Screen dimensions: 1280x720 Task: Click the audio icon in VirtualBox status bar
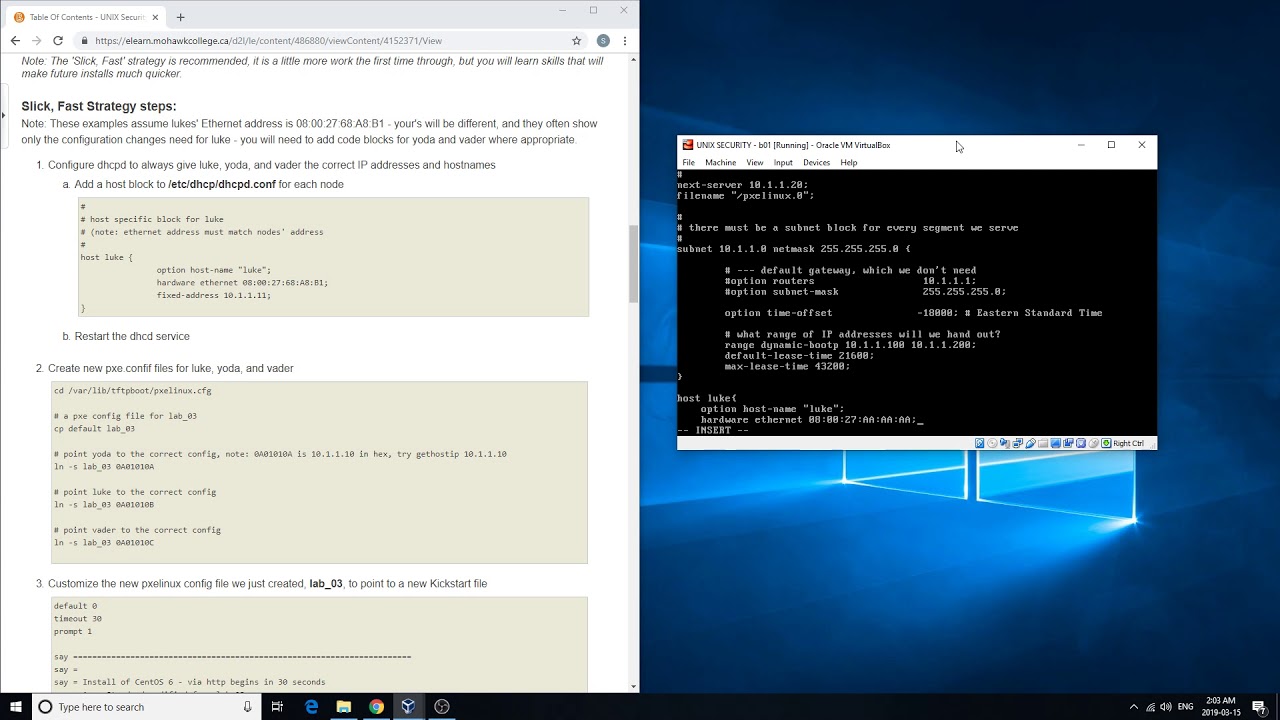(1005, 443)
